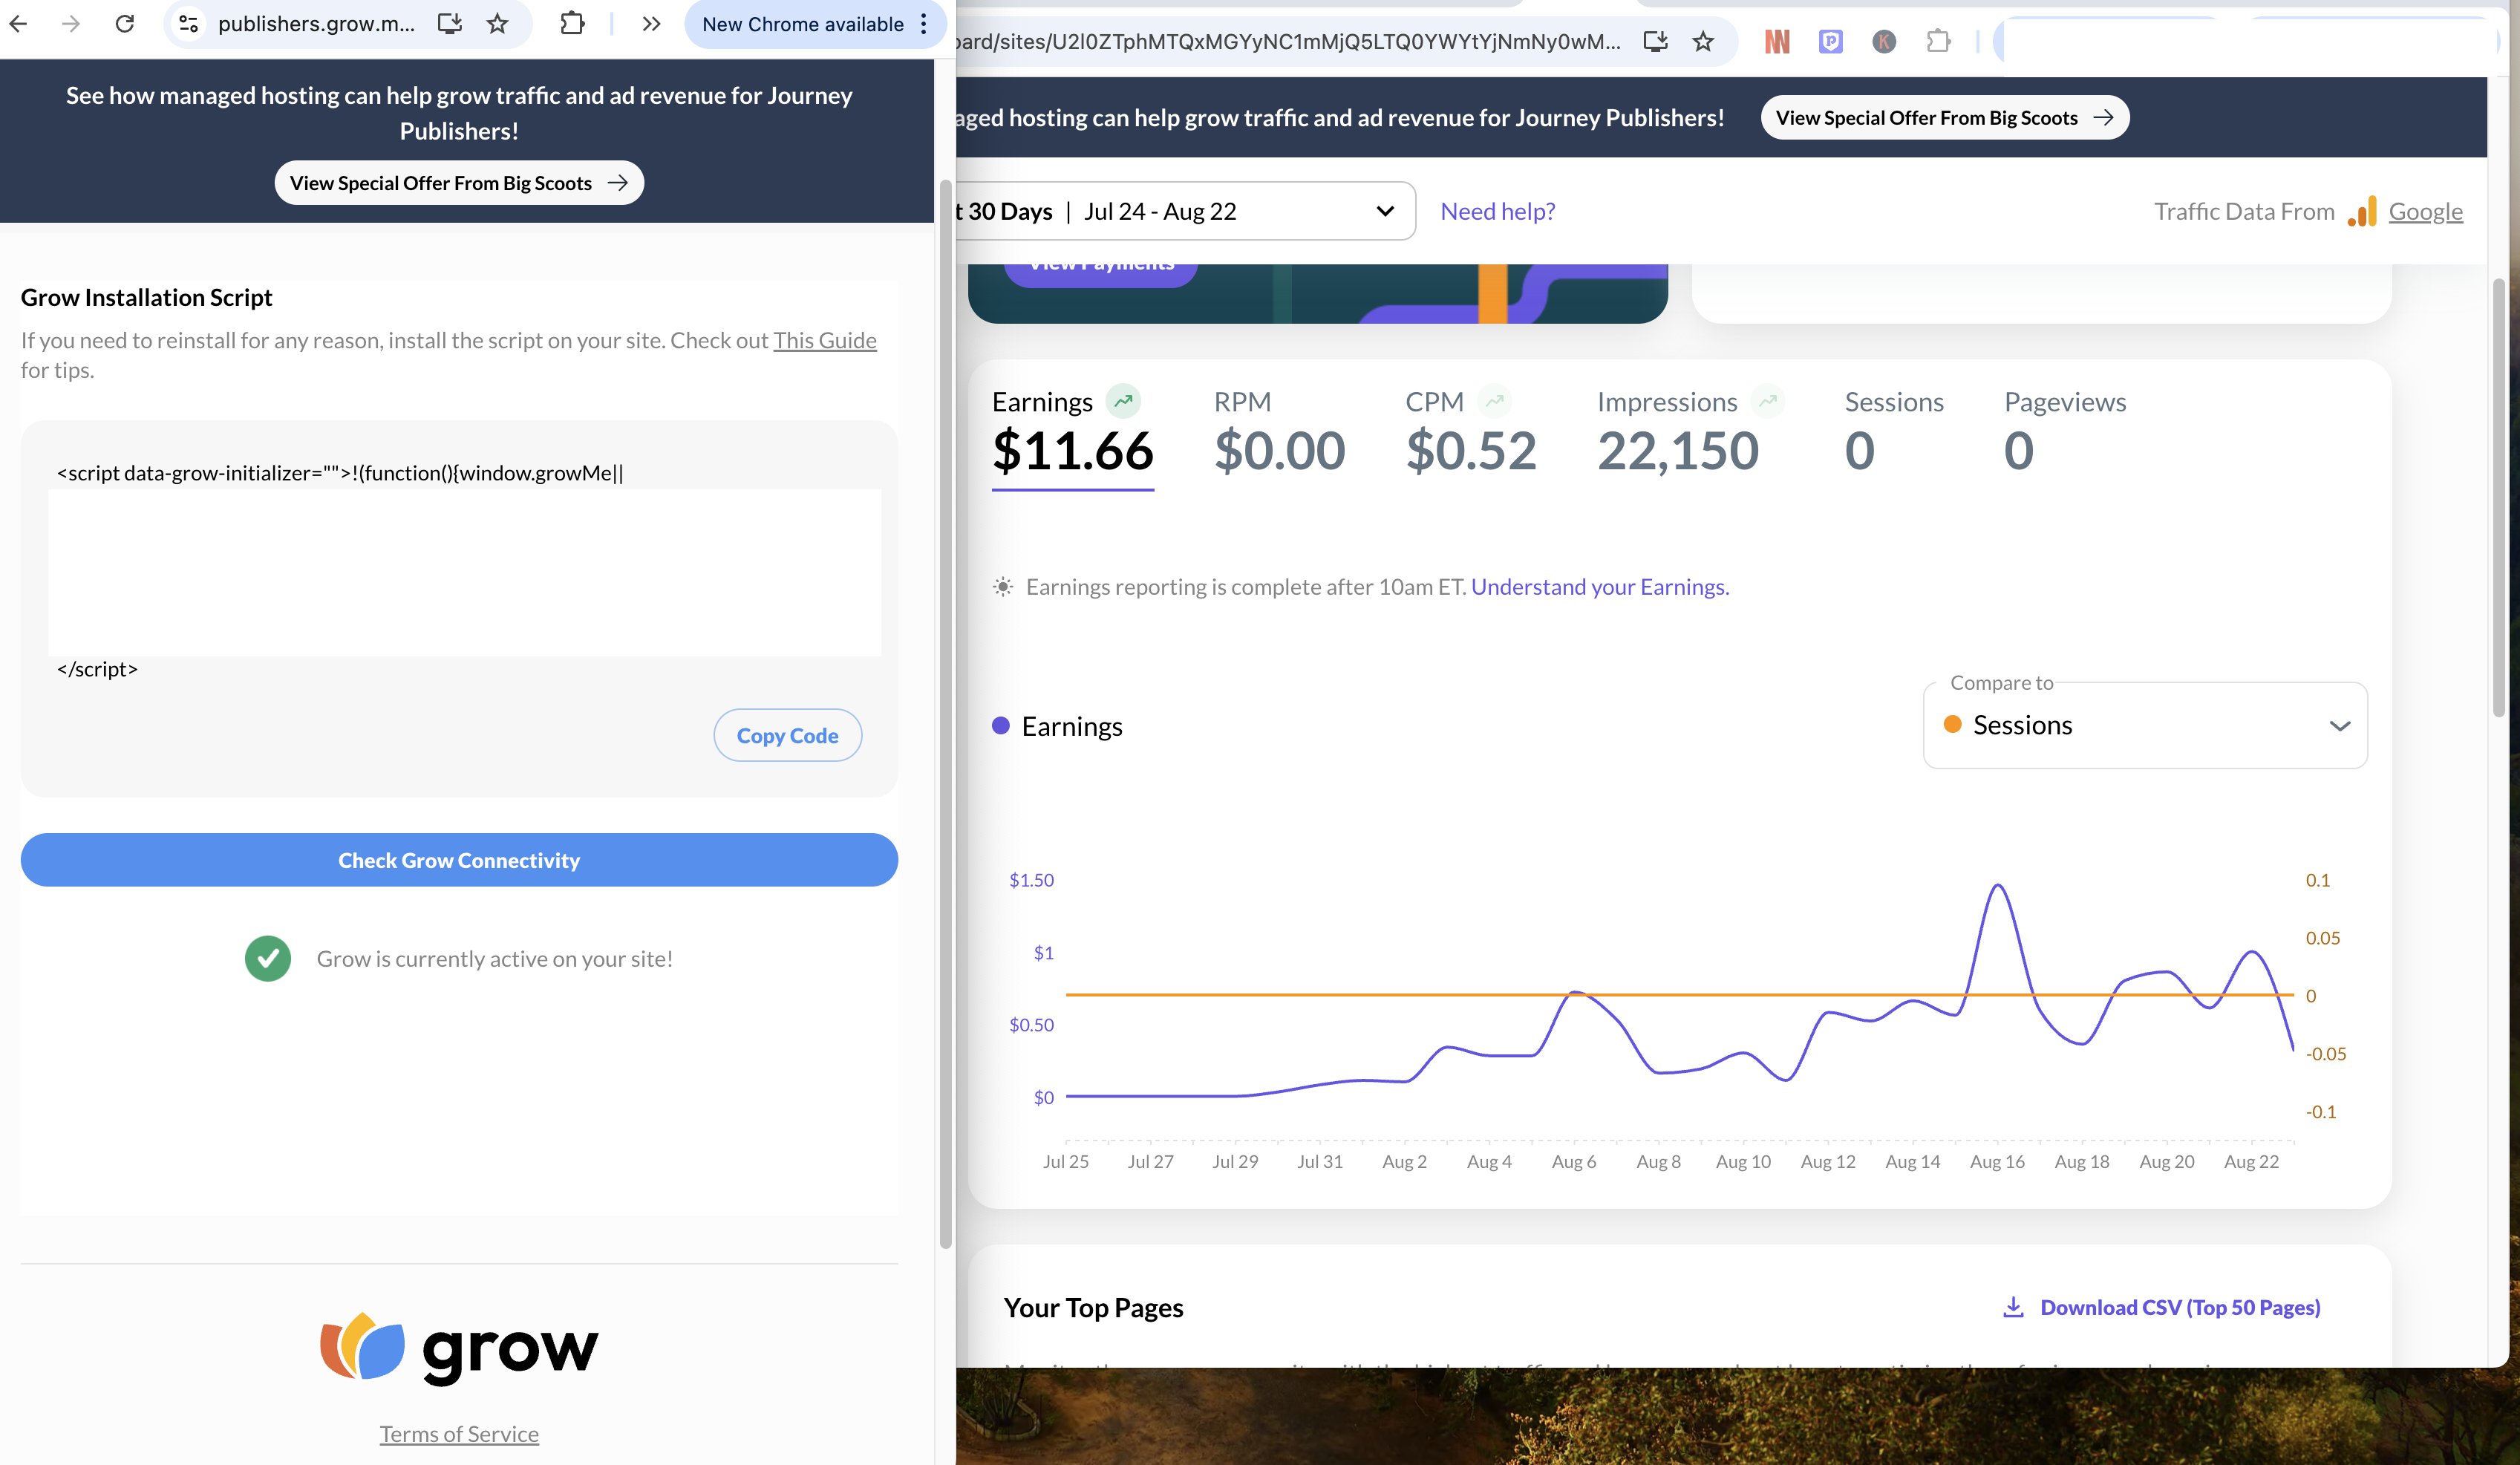Open the extensions puzzle icon in left browser

572,23
